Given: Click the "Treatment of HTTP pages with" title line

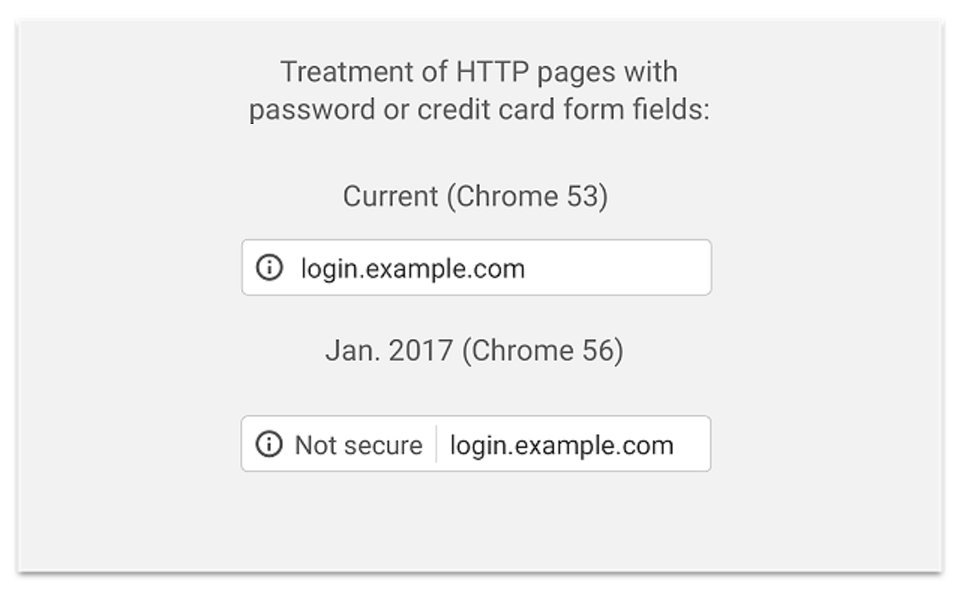Looking at the screenshot, I should tap(478, 72).
